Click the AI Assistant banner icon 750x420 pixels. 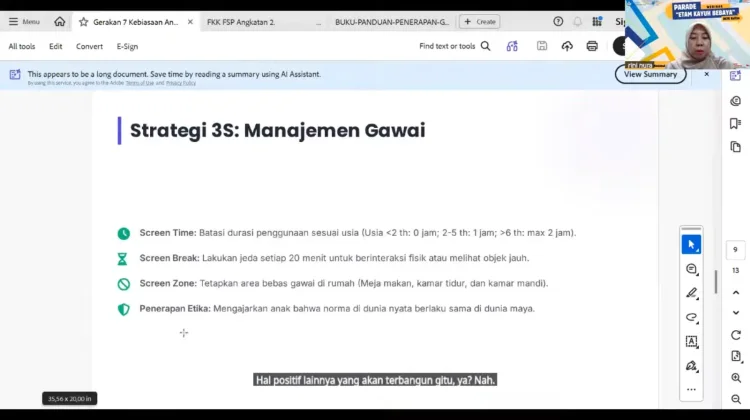[15, 74]
